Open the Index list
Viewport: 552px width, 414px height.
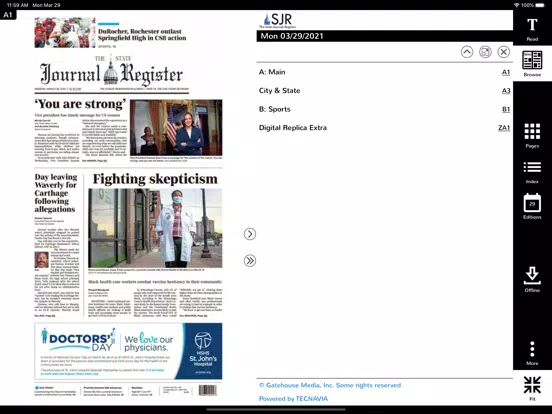532,172
